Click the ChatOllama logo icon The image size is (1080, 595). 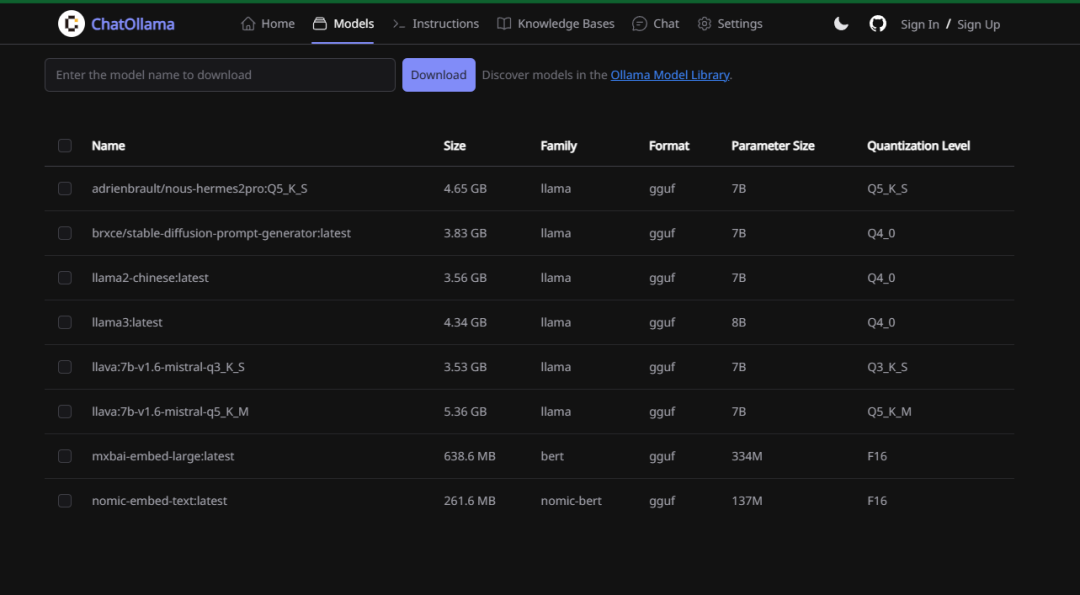pos(71,24)
